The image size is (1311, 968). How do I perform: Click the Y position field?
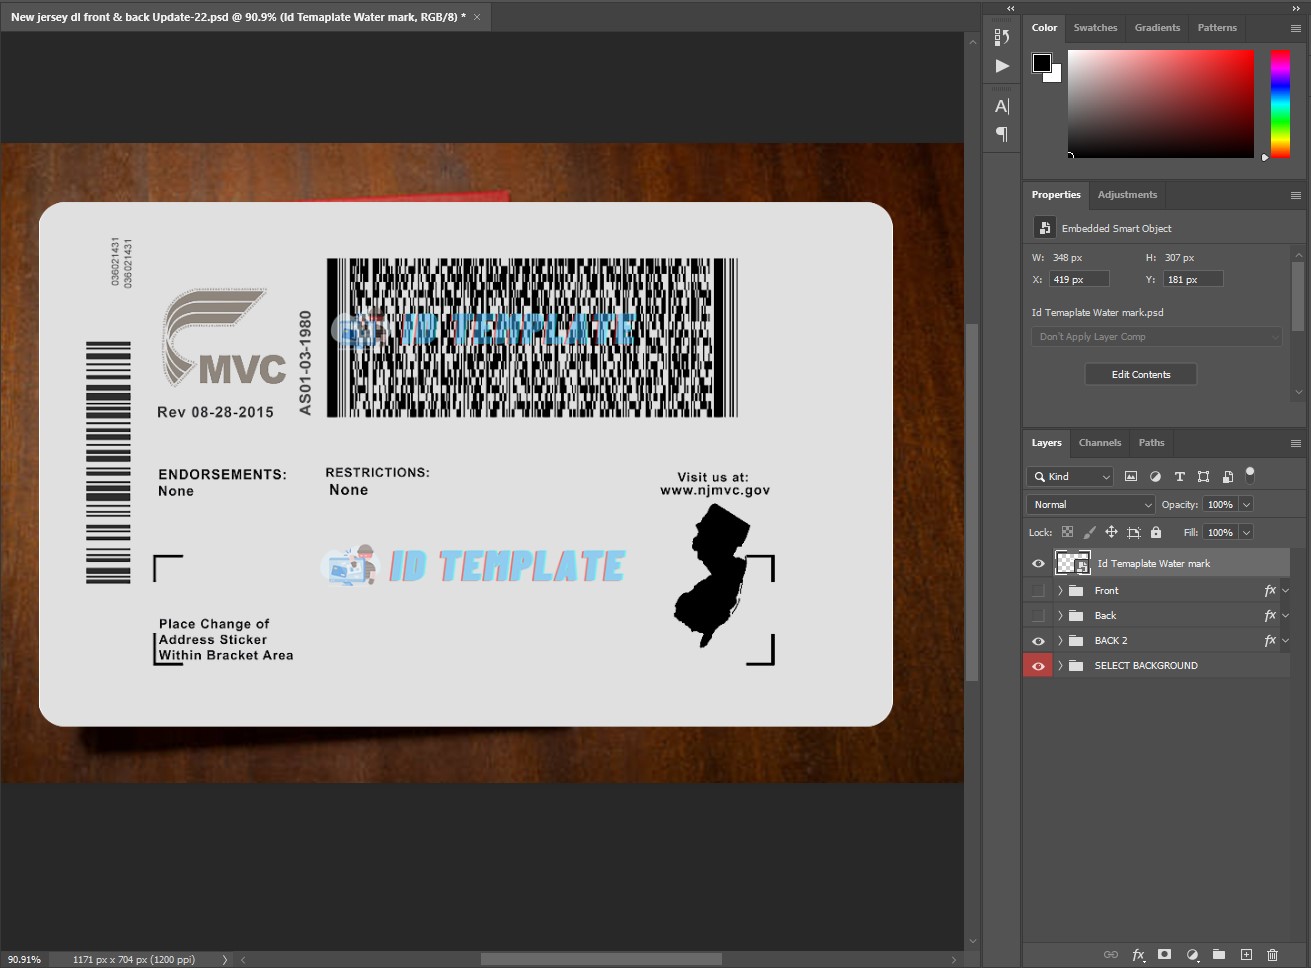tap(1192, 280)
